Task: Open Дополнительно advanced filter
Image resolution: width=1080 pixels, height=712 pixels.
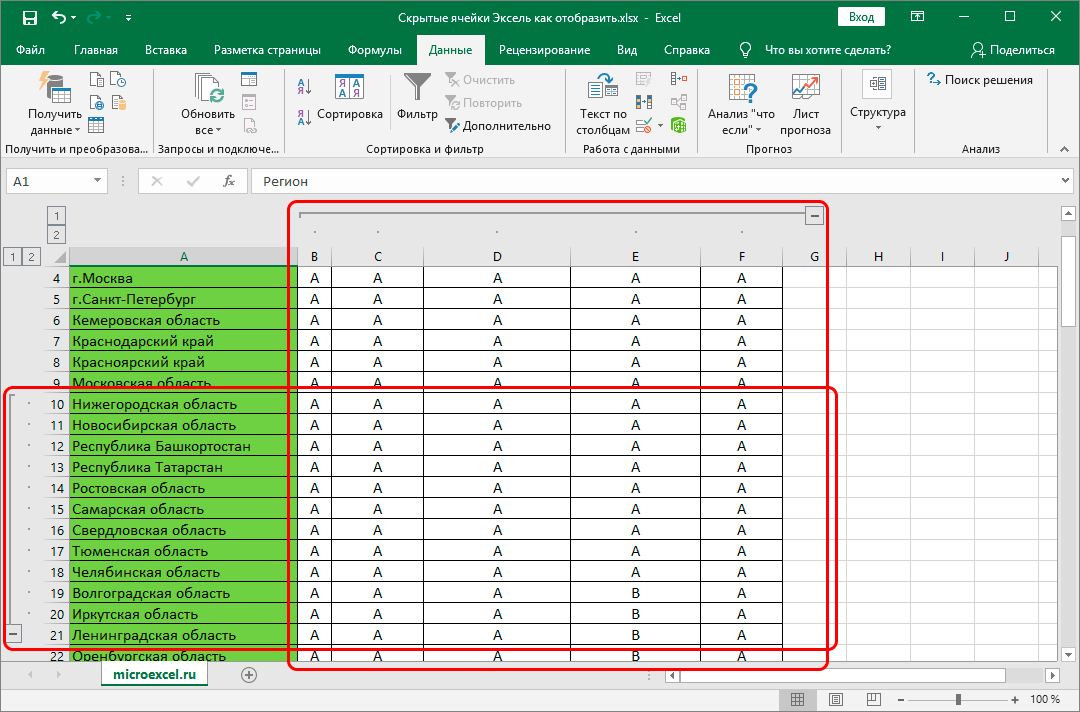Action: (x=498, y=125)
